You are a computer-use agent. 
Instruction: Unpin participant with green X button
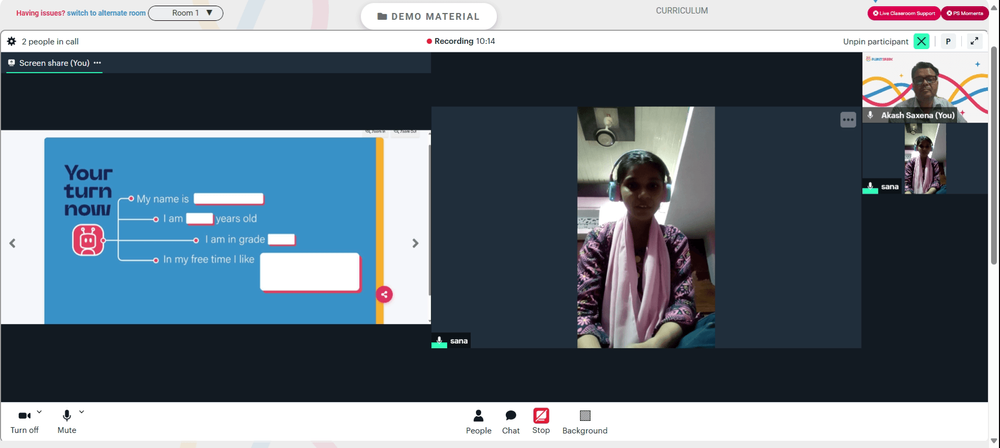(921, 41)
